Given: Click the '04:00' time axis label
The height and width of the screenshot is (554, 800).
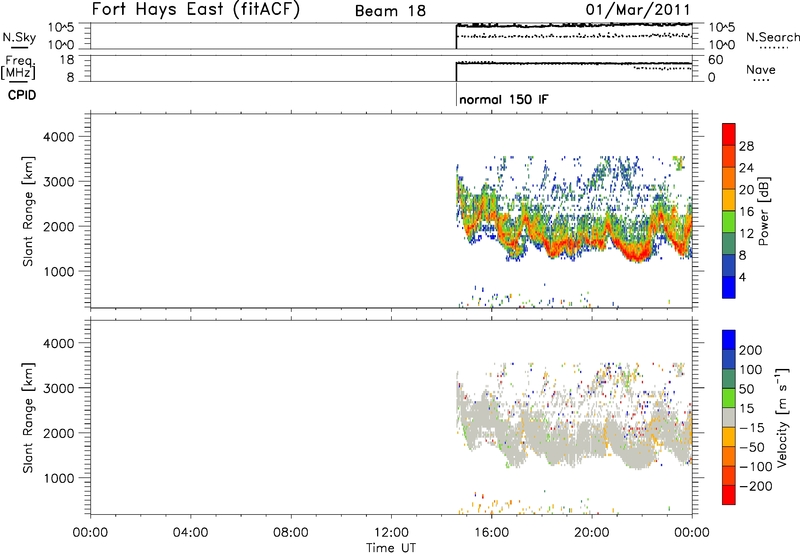Looking at the screenshot, I should [x=191, y=533].
